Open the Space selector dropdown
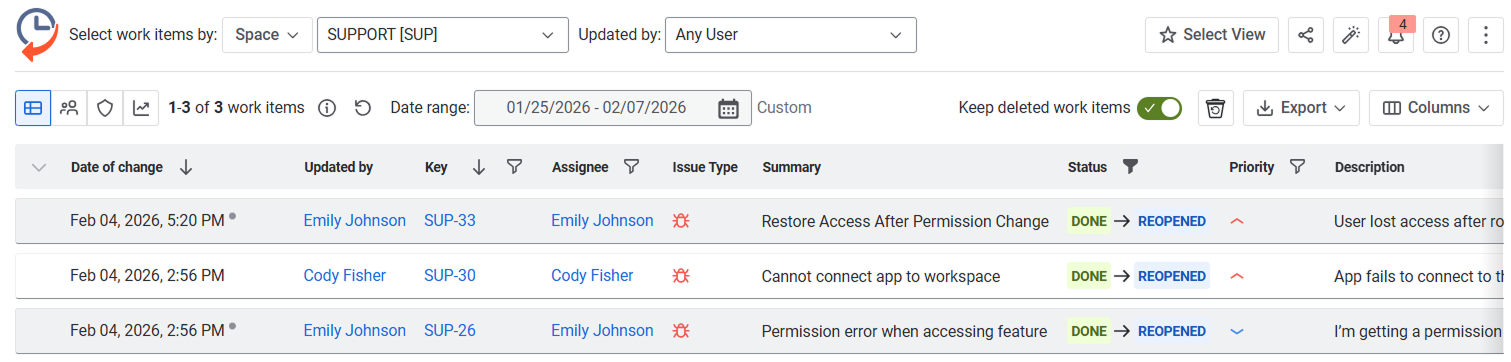Viewport: 1511px width, 362px height. 267,34
